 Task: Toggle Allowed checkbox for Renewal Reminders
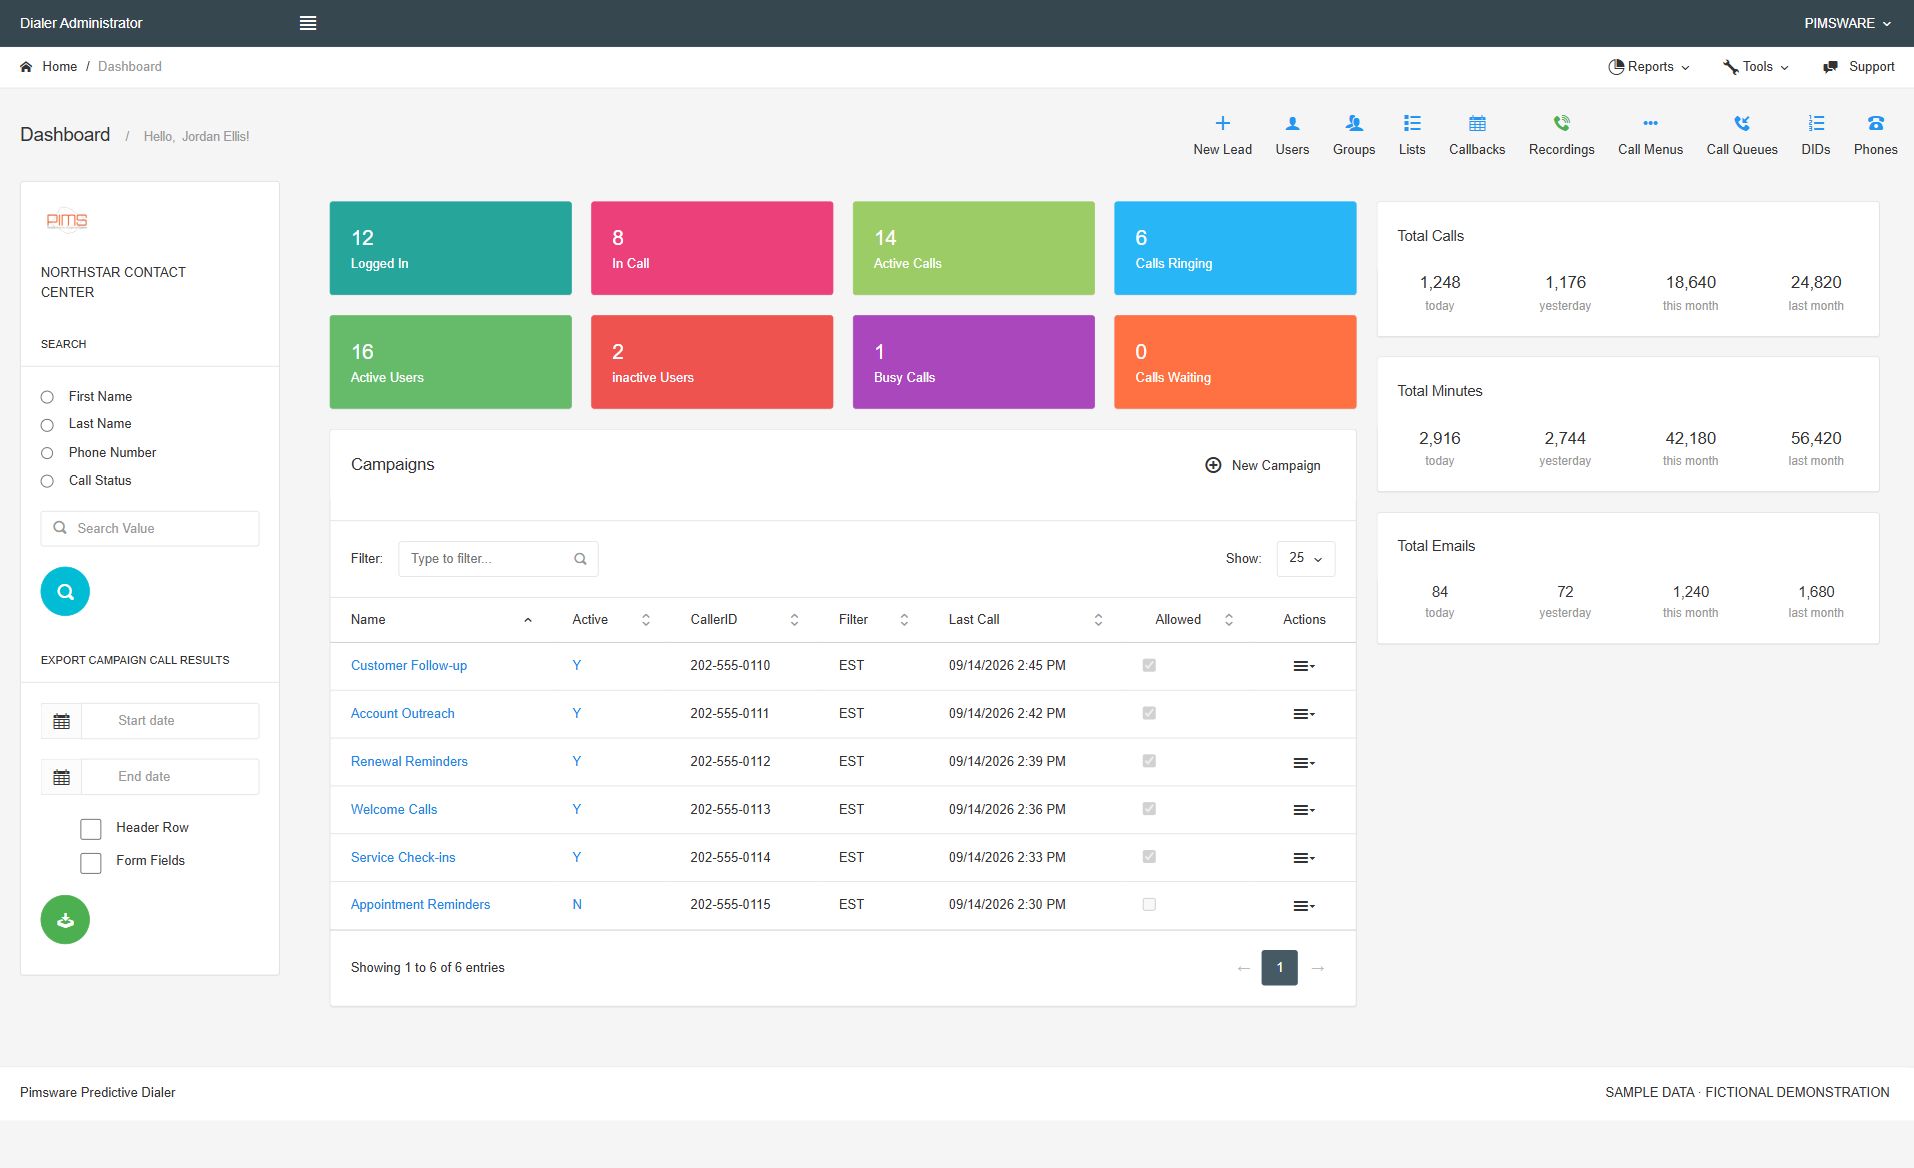(x=1149, y=761)
